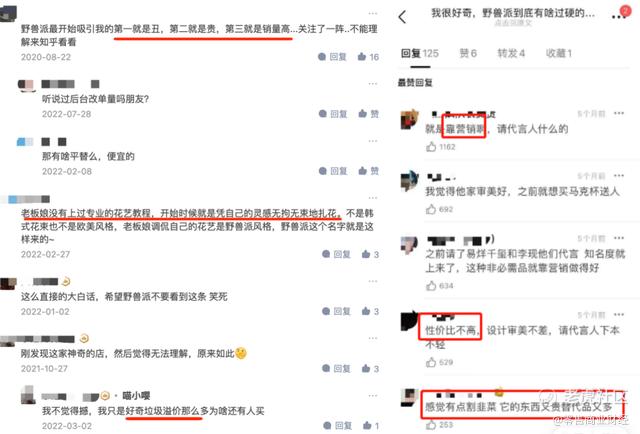Open the 收藏 1 tab
This screenshot has width=640, height=434.
[559, 53]
